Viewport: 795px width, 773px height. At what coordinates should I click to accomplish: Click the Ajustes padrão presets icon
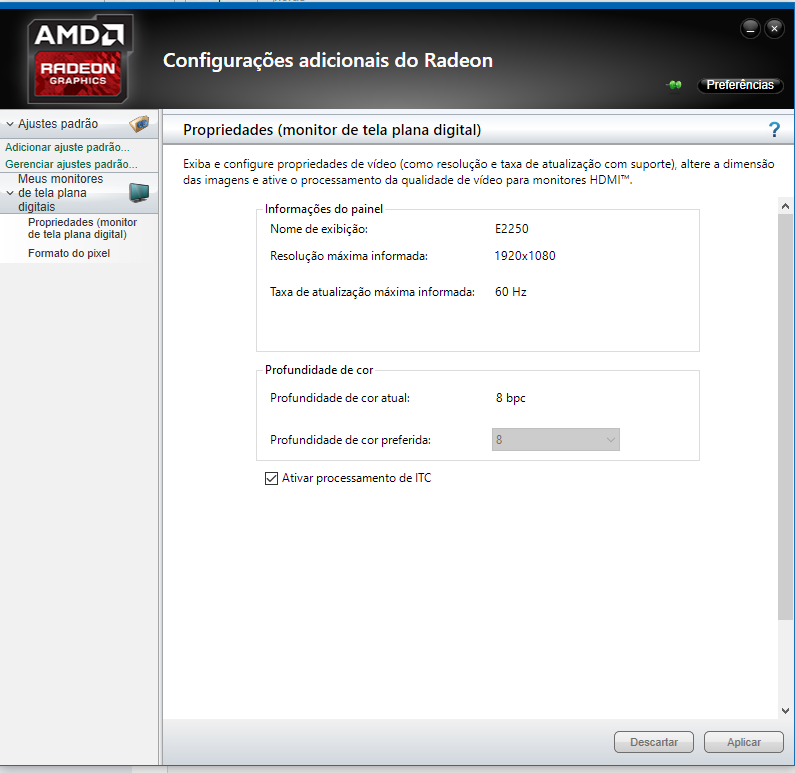[x=139, y=124]
